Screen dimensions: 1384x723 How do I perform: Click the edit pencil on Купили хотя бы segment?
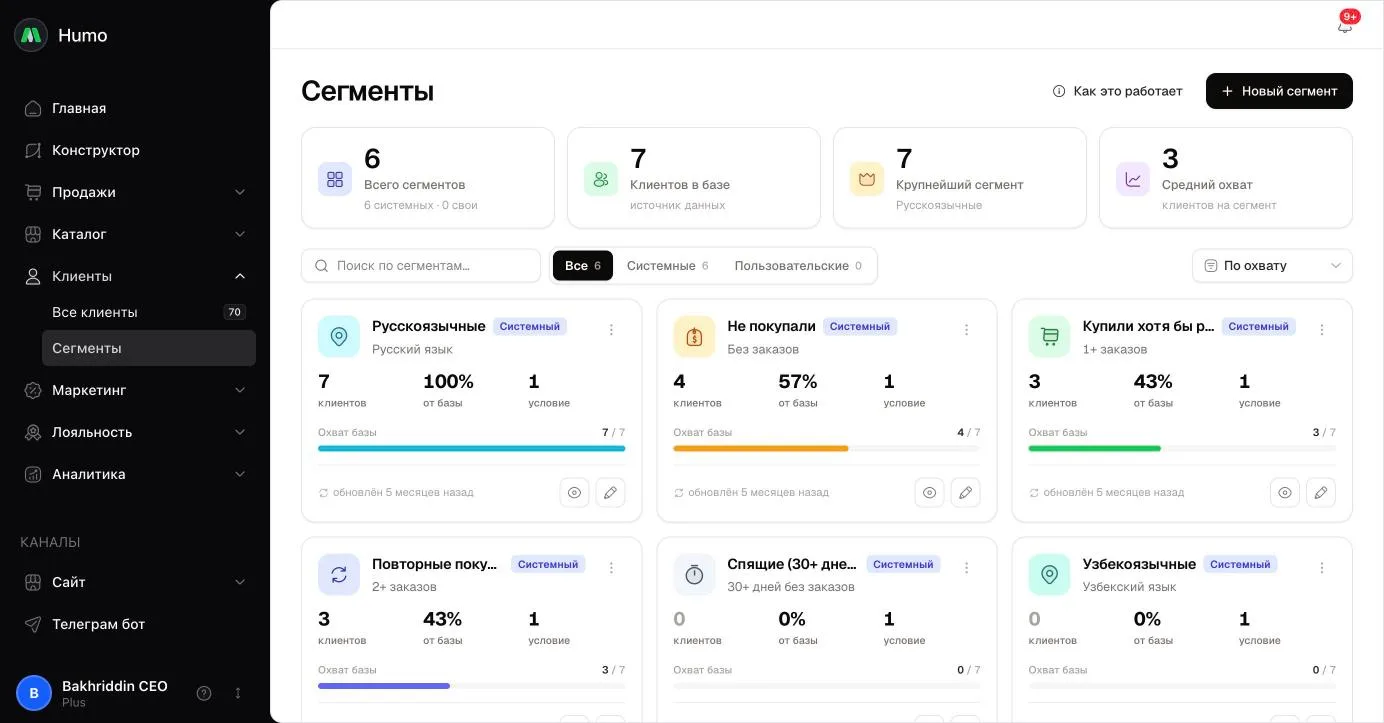coord(1320,492)
